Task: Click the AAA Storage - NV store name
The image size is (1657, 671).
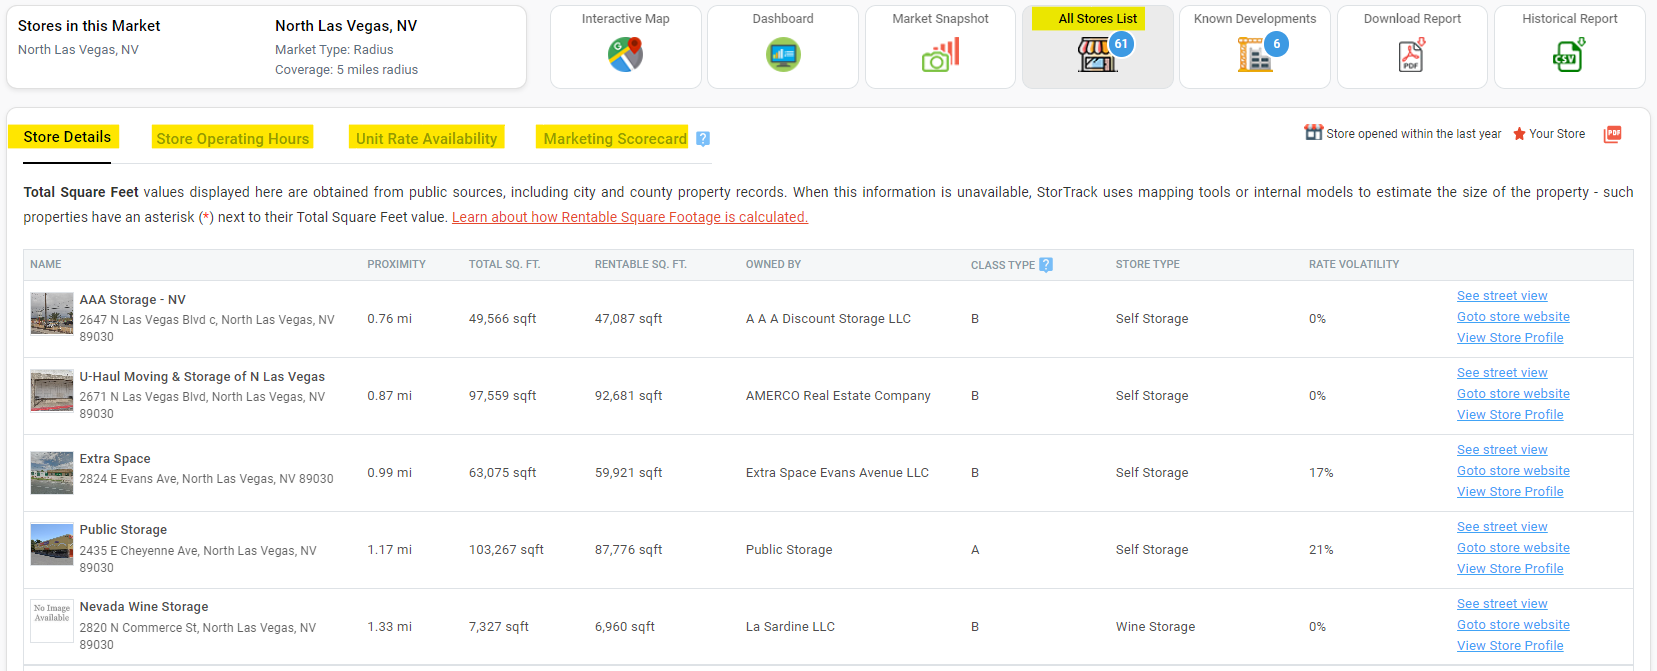Action: click(133, 300)
